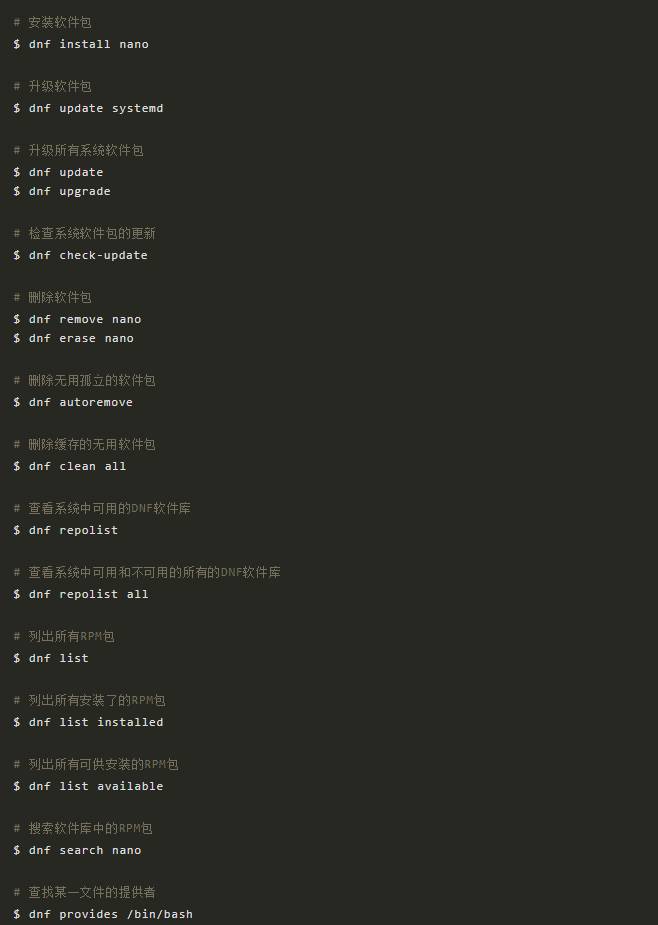Click the "# 删除缓存的无用软件包" comment

[x=84, y=444]
